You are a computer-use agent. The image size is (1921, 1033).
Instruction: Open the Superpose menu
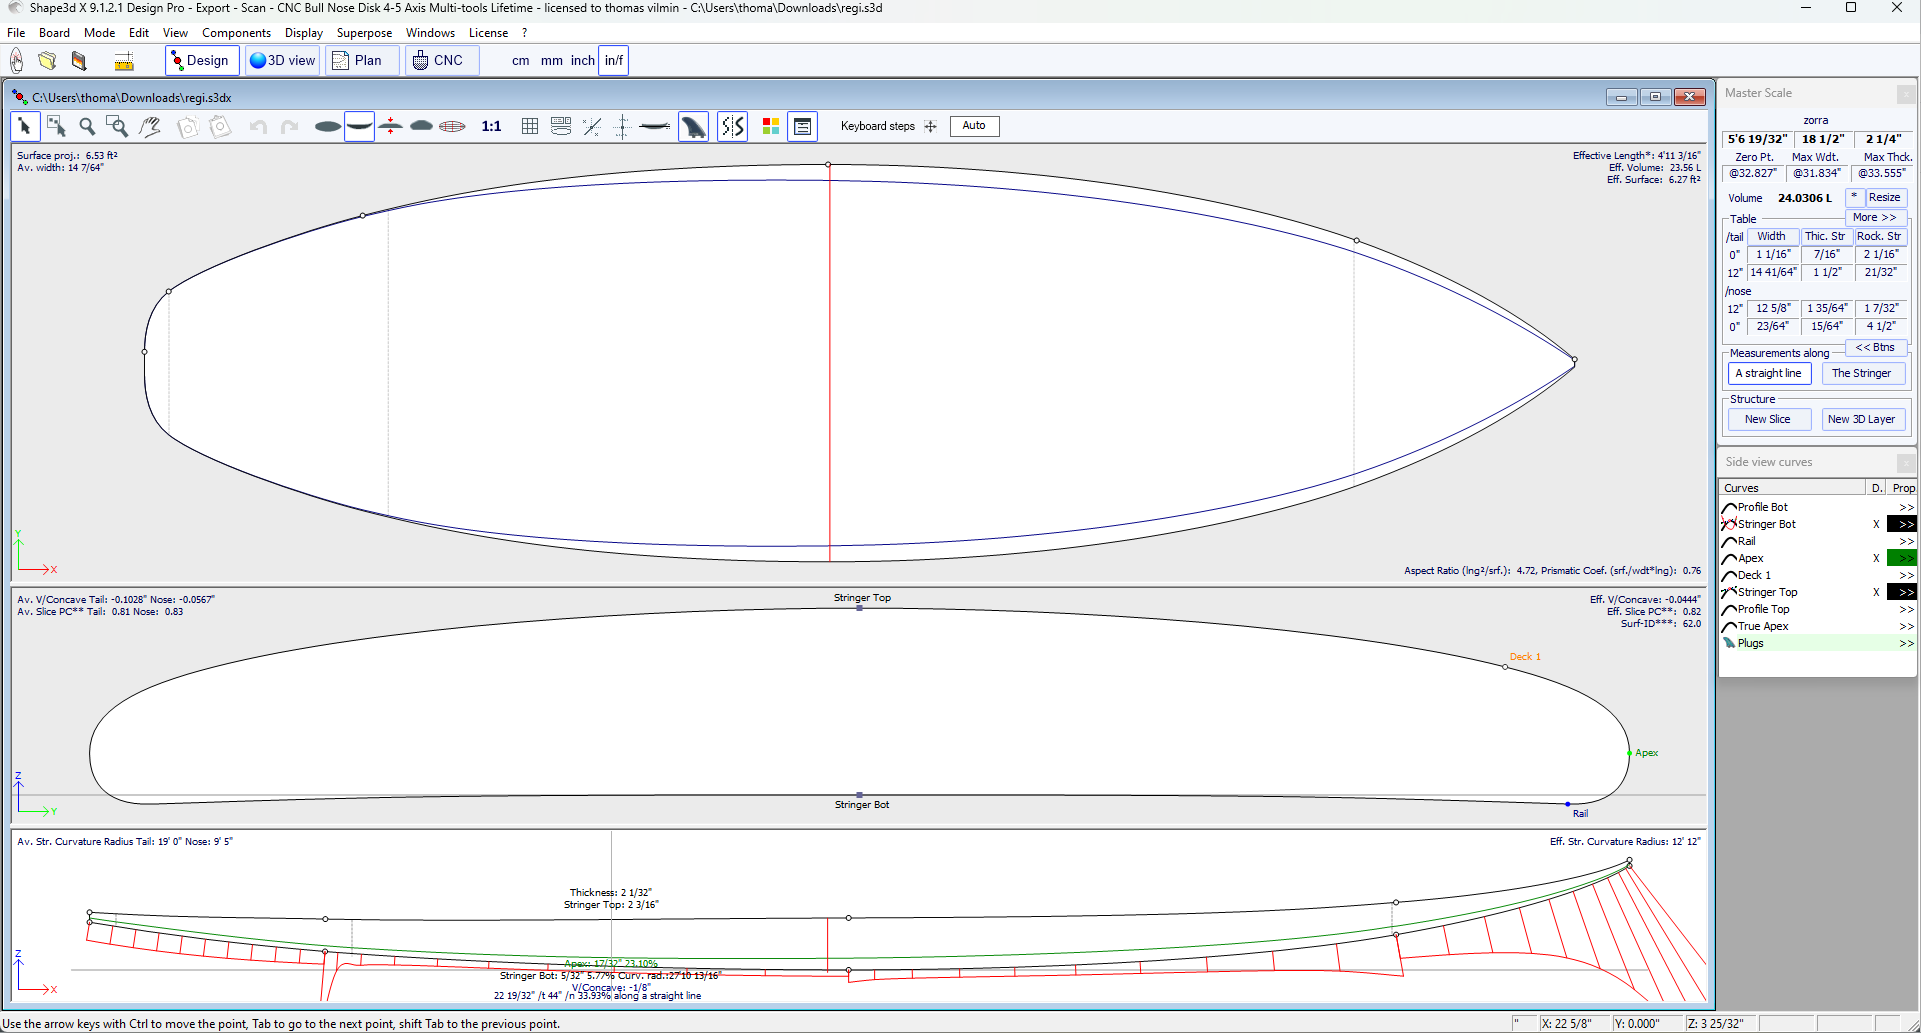pos(364,33)
